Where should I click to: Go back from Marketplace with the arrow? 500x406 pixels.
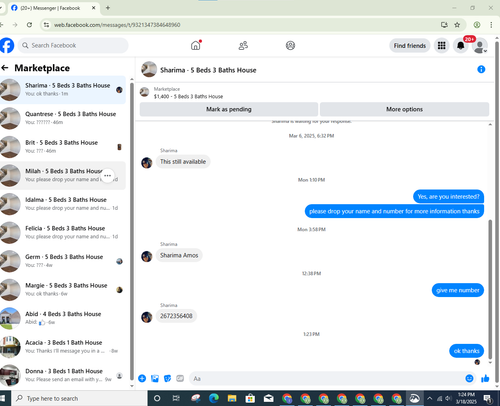pos(5,68)
